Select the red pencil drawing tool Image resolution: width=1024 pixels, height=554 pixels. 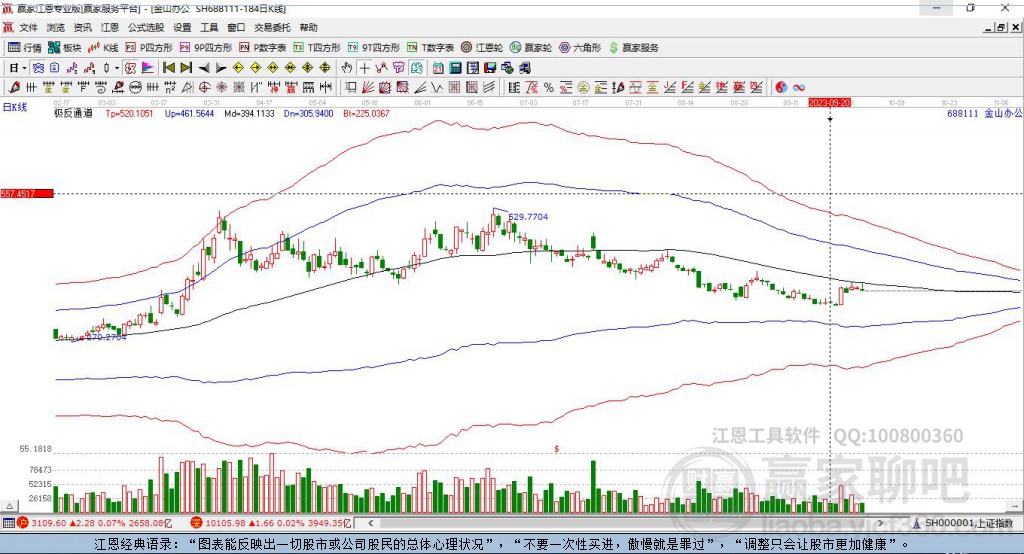(x=14, y=88)
